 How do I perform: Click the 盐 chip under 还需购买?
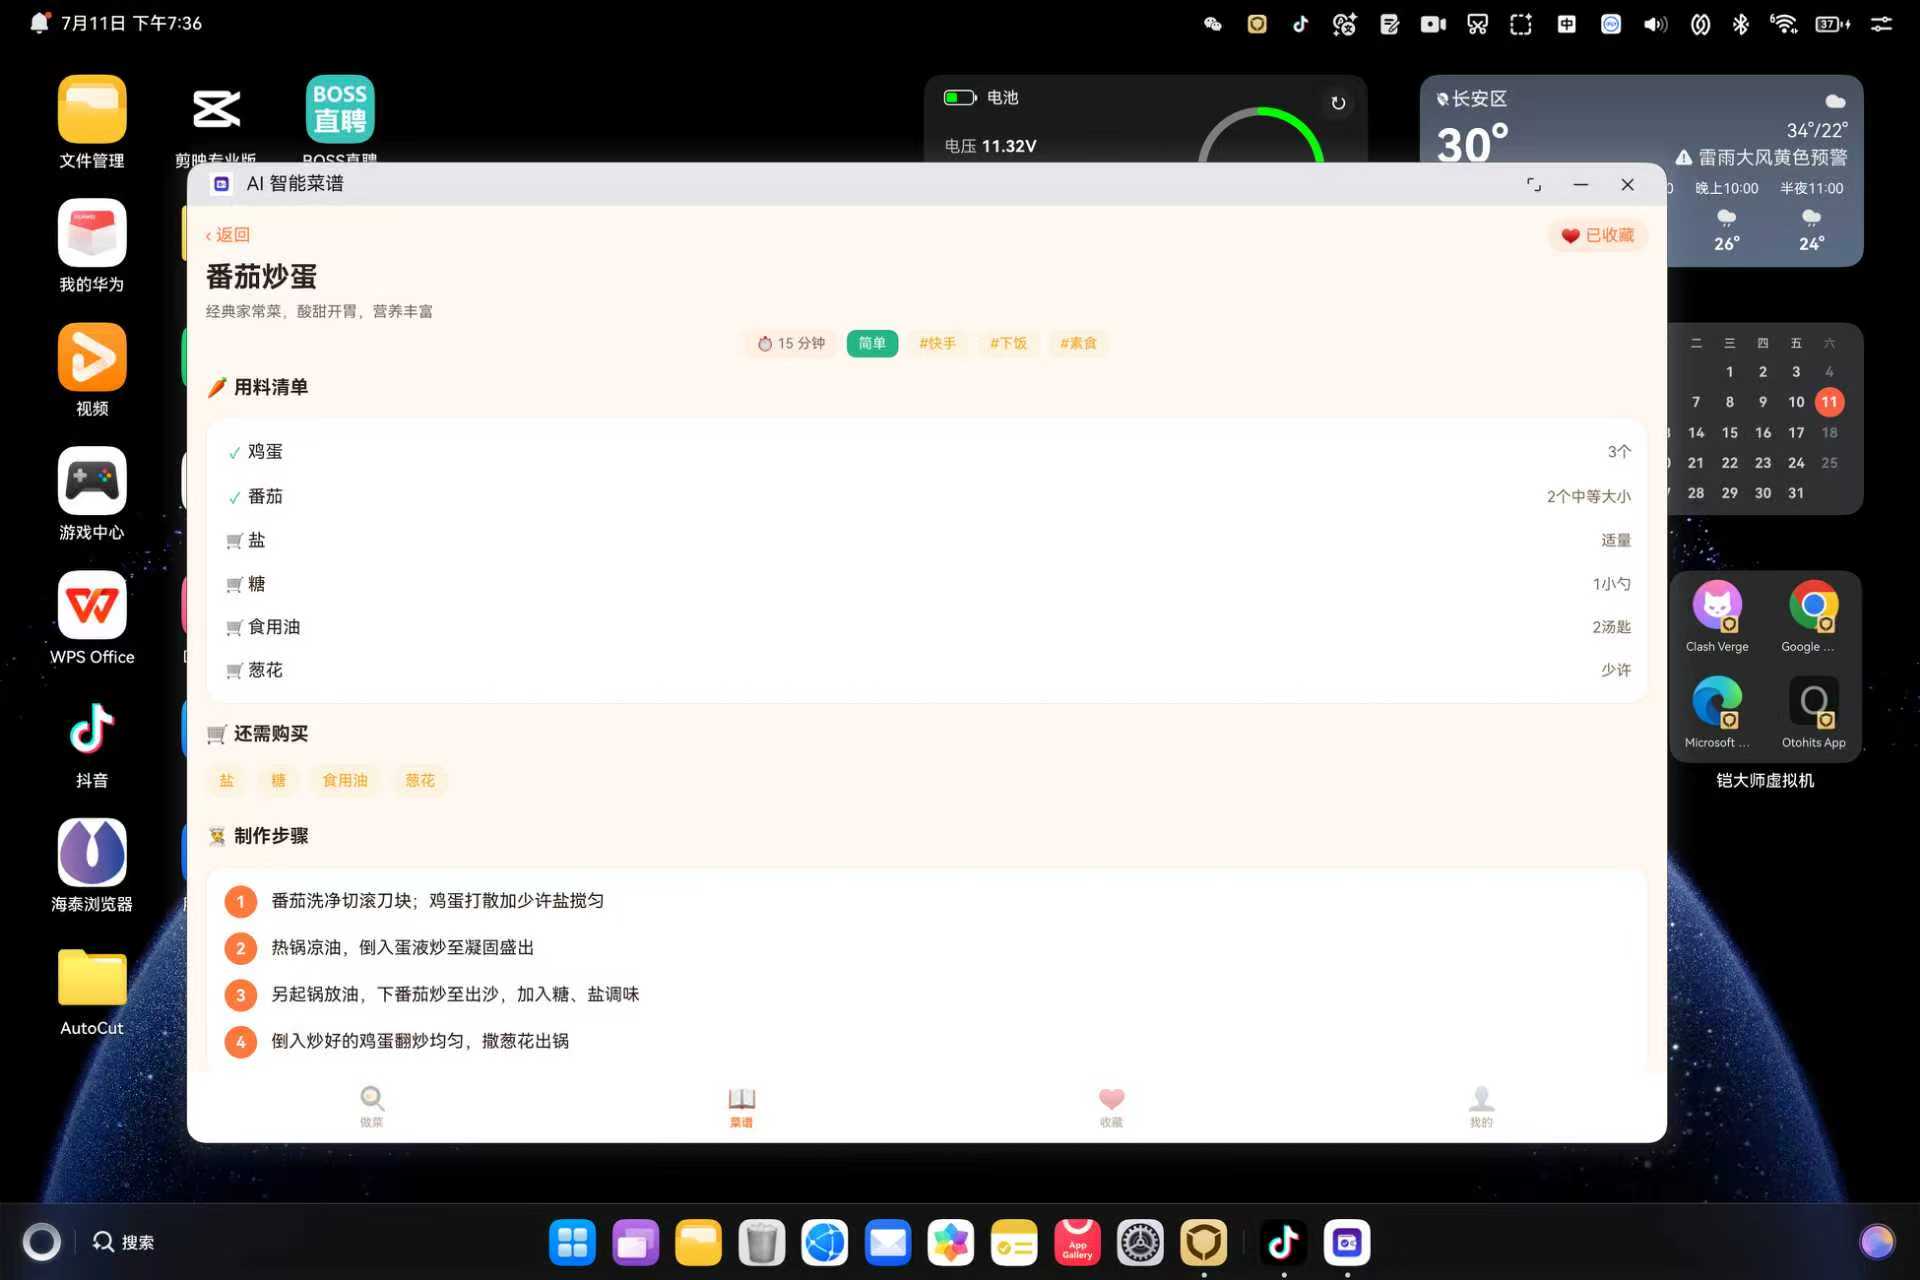(227, 780)
